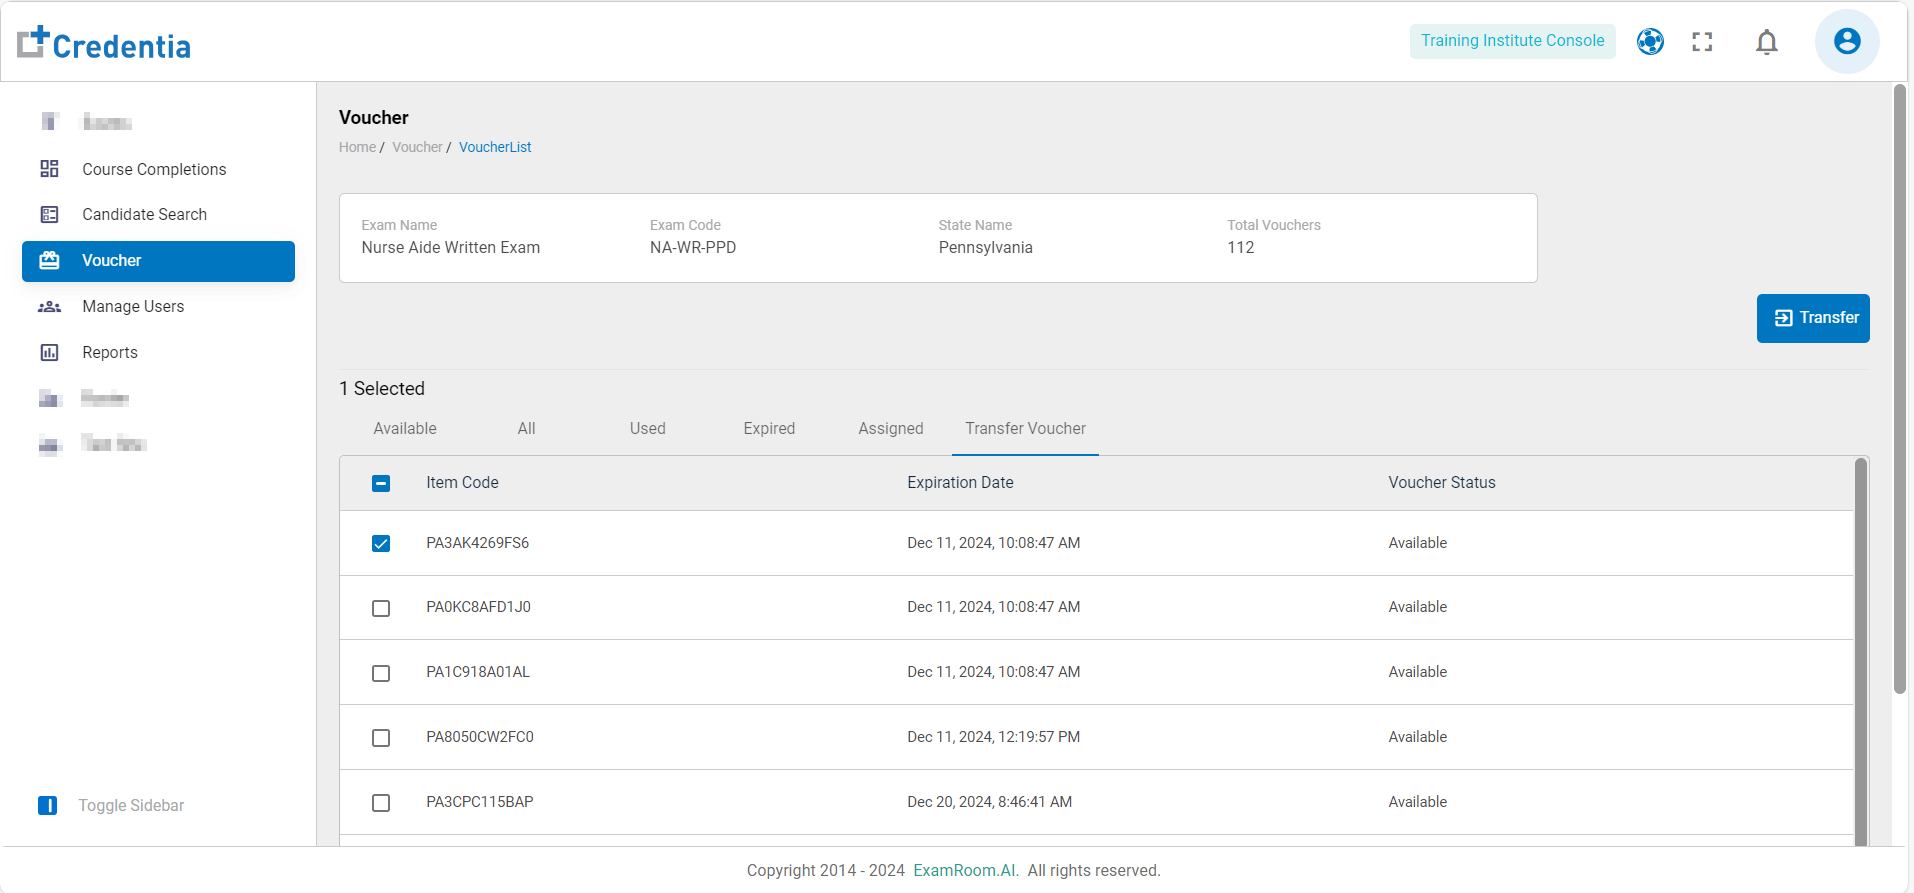Click the page vertical scrollbar
The image size is (1914, 893).
coord(1899,388)
